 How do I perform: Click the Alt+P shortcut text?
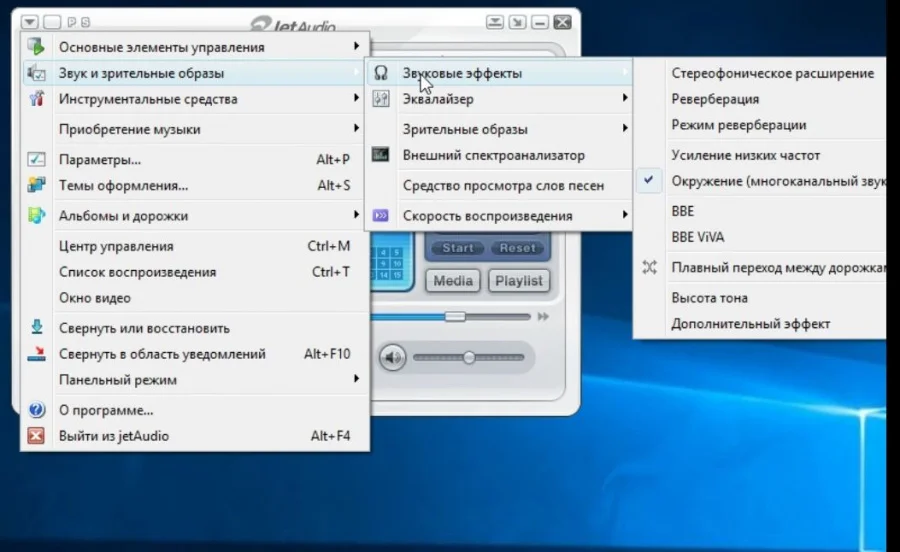[333, 160]
